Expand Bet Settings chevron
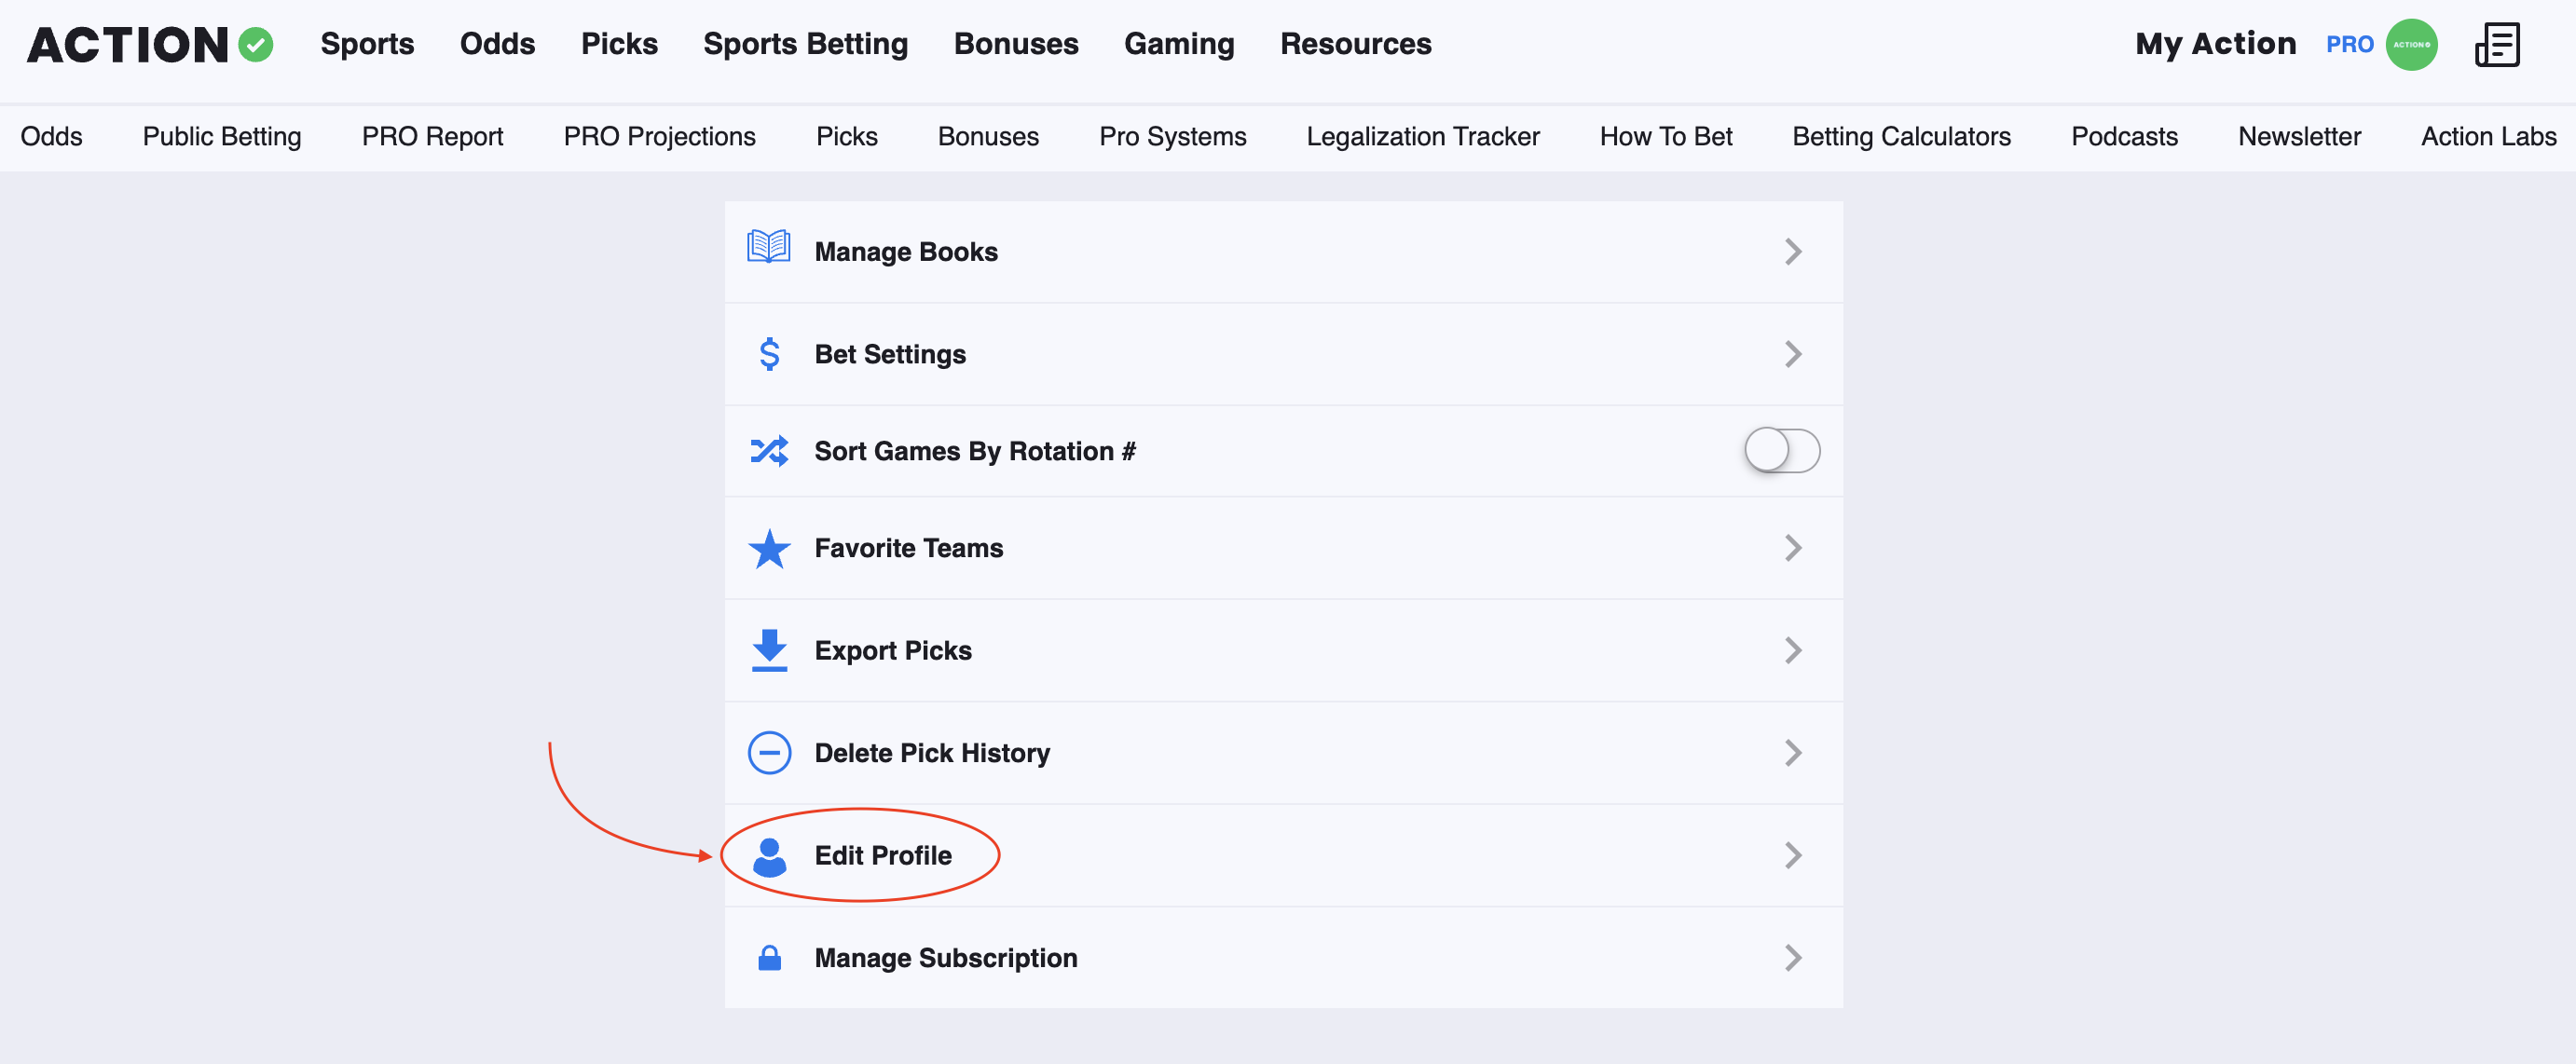Image resolution: width=2576 pixels, height=1064 pixels. (x=1793, y=354)
